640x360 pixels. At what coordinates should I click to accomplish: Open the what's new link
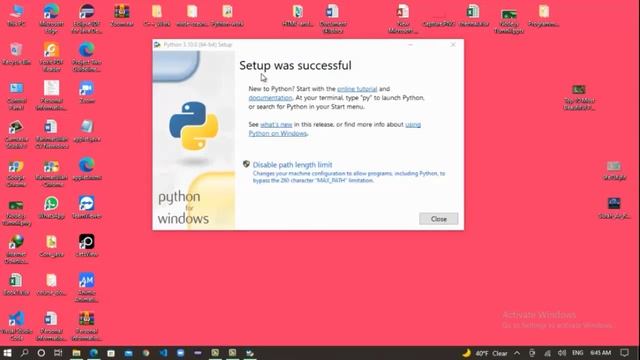tap(276, 124)
